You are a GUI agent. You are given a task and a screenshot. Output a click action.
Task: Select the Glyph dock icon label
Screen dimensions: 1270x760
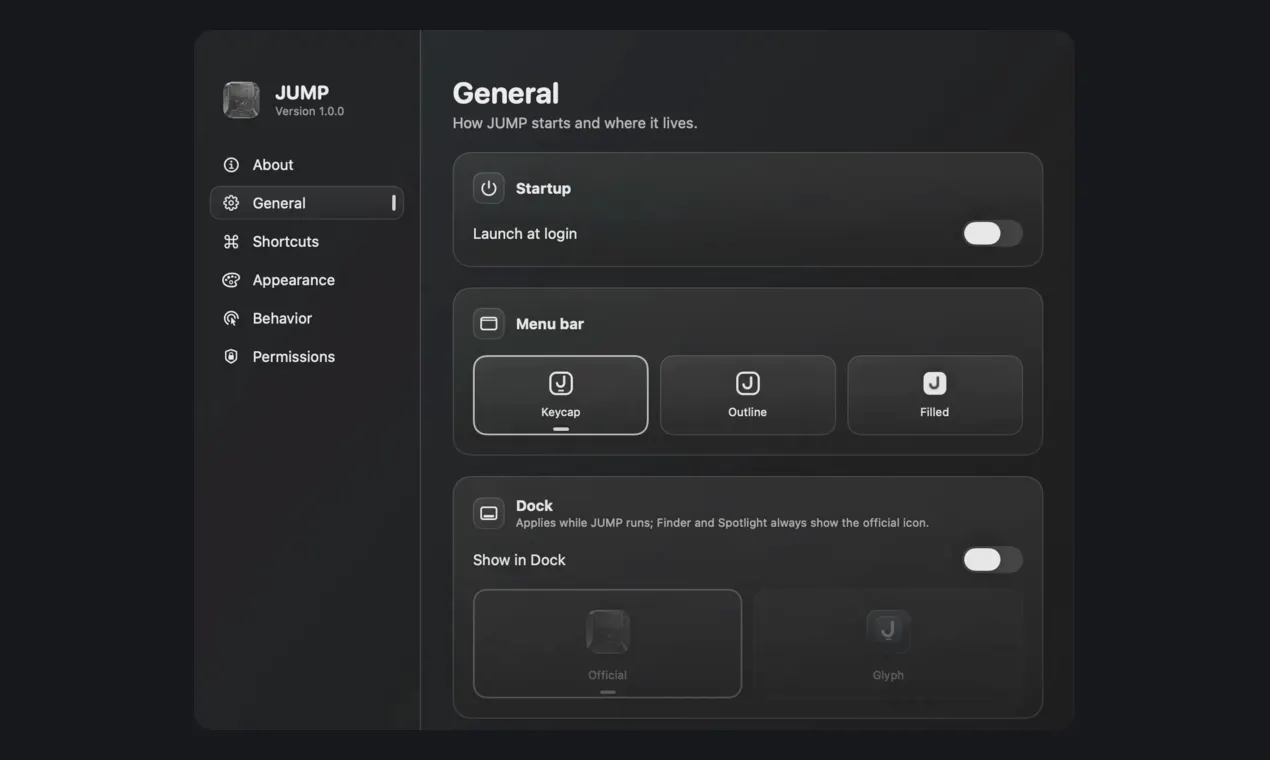888,675
